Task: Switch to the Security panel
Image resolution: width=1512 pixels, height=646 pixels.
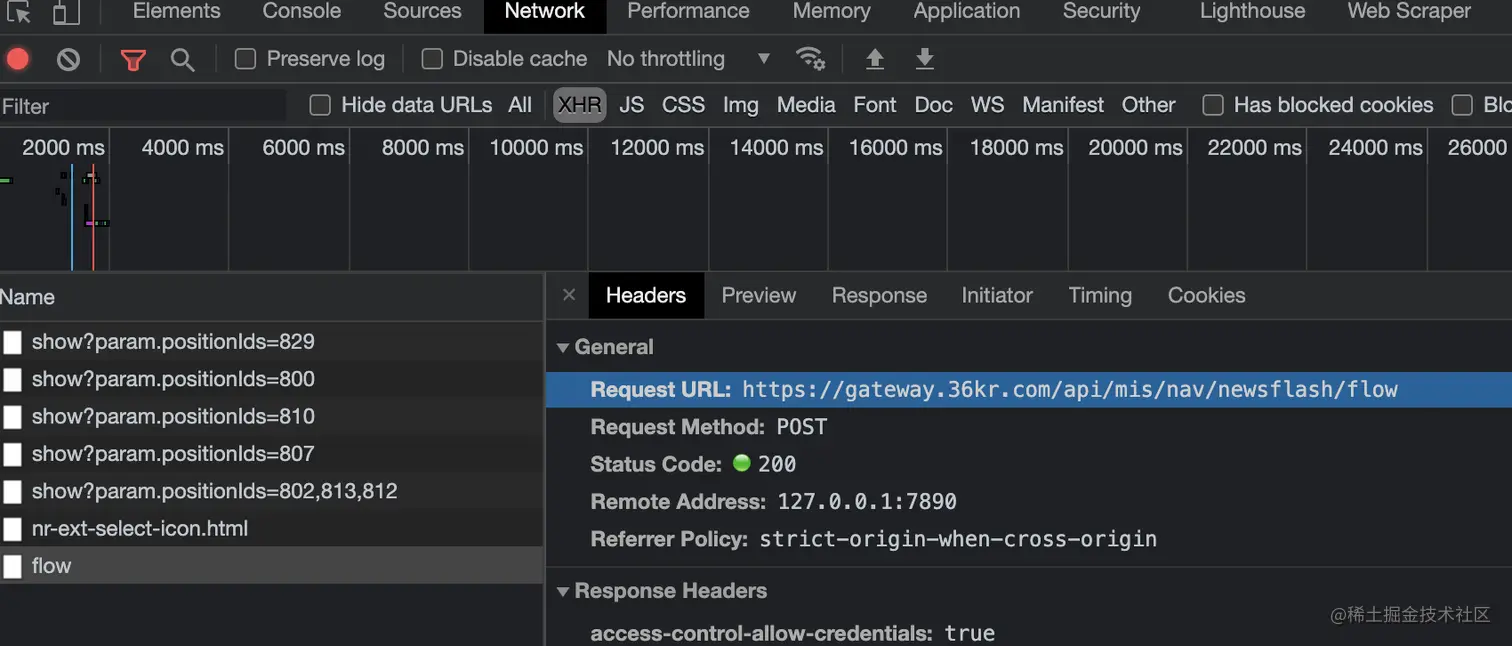Action: 1101,12
